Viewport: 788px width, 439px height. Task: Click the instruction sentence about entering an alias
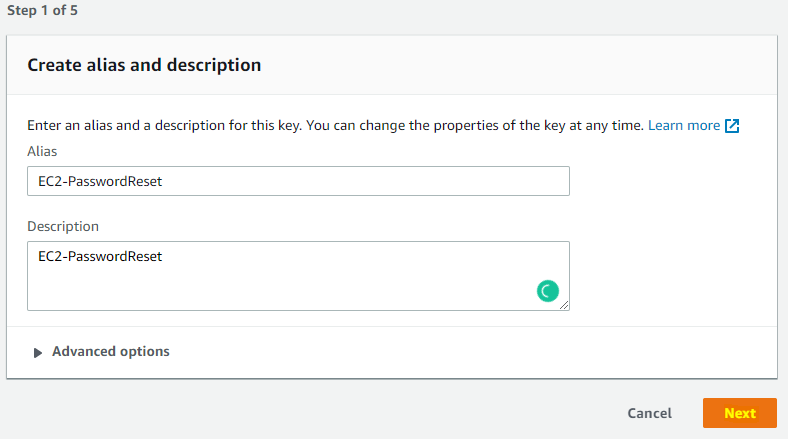point(335,126)
